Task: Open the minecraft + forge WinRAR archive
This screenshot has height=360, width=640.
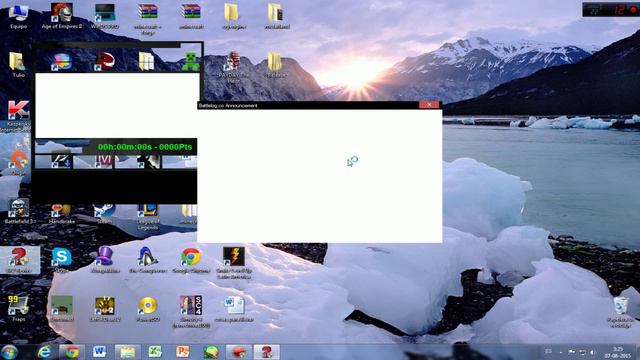Action: pos(148,19)
